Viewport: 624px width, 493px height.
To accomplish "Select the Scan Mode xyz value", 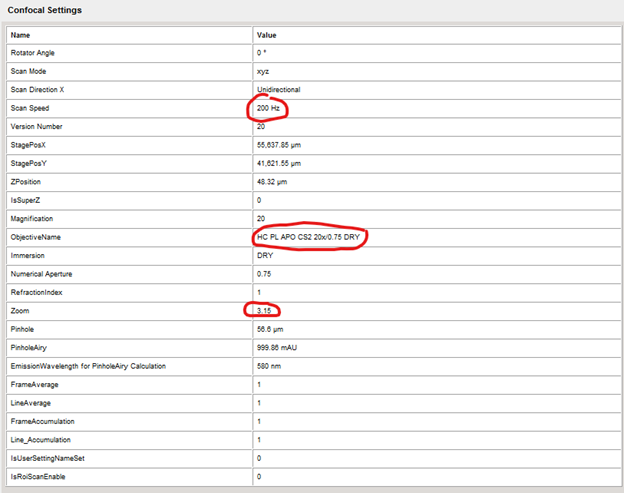I will [263, 71].
